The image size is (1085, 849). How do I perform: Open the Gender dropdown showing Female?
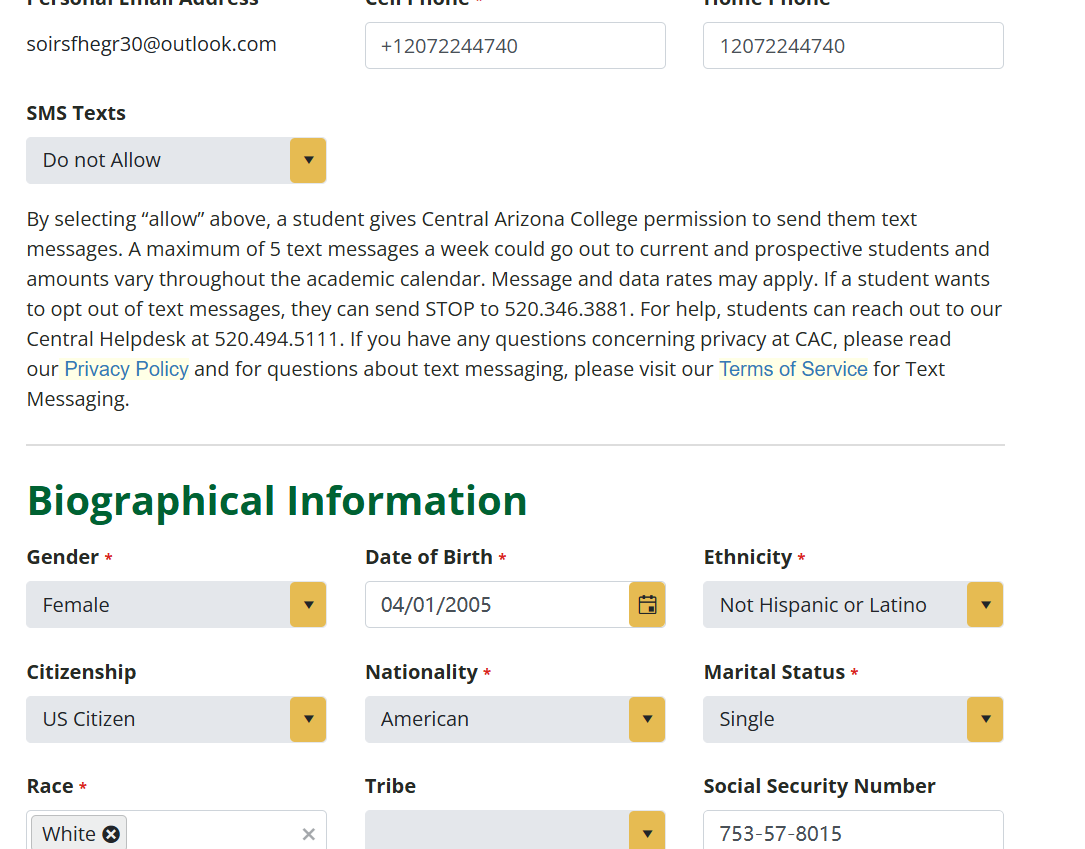tap(176, 605)
